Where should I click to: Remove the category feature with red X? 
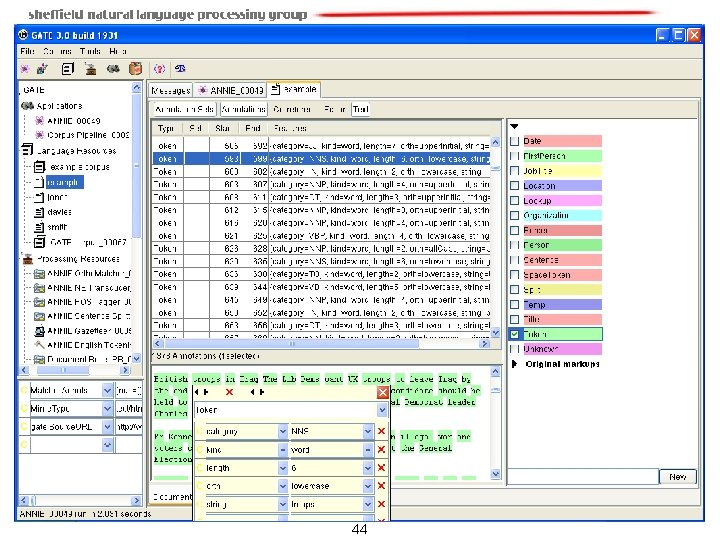(x=381, y=431)
